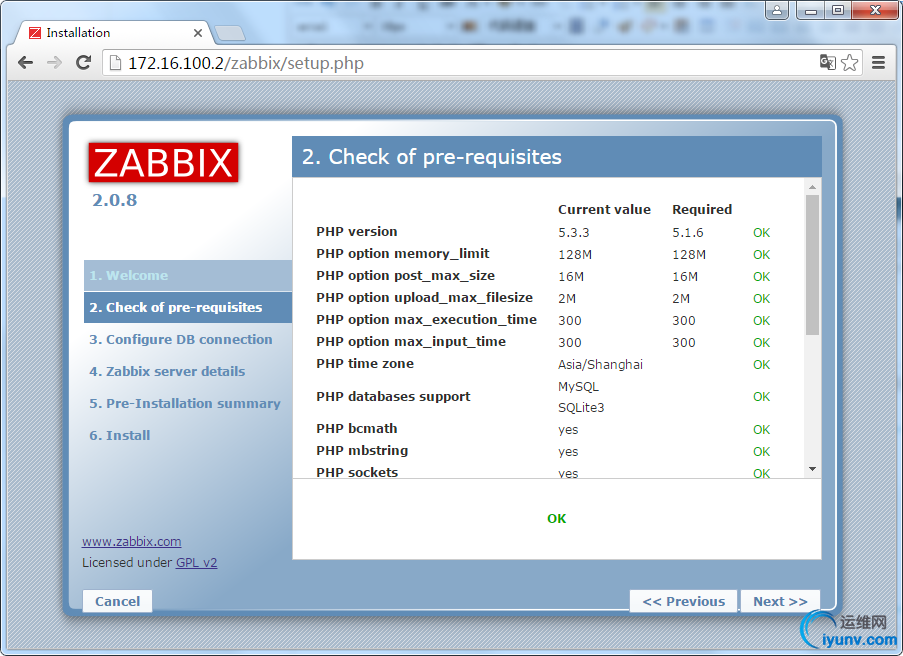Viewport: 903px width, 656px height.
Task: Click the PHP mbstring label
Action: tap(362, 450)
